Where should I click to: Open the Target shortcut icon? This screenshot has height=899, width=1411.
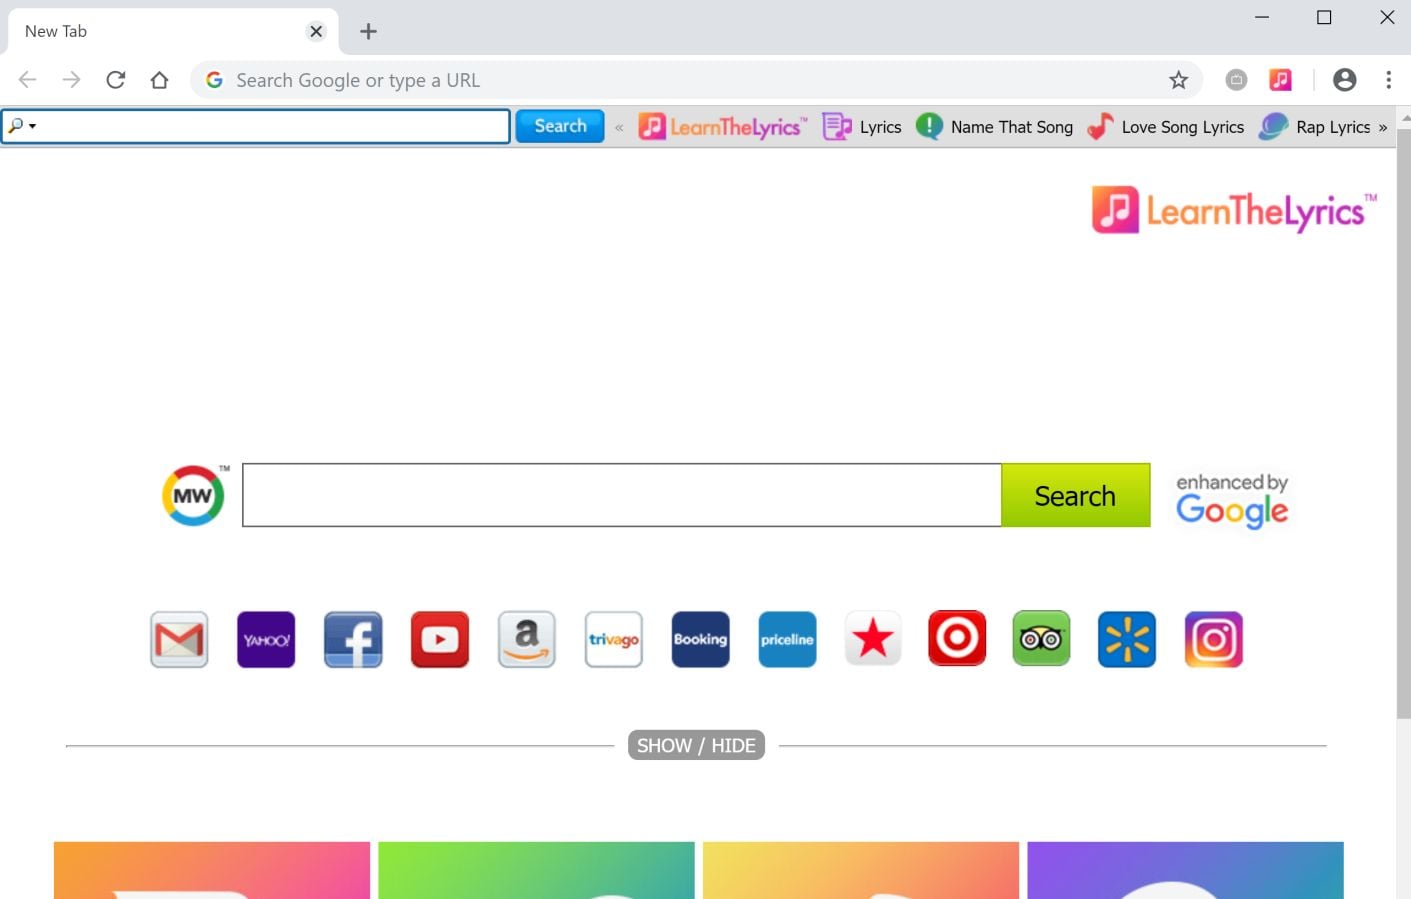click(957, 638)
